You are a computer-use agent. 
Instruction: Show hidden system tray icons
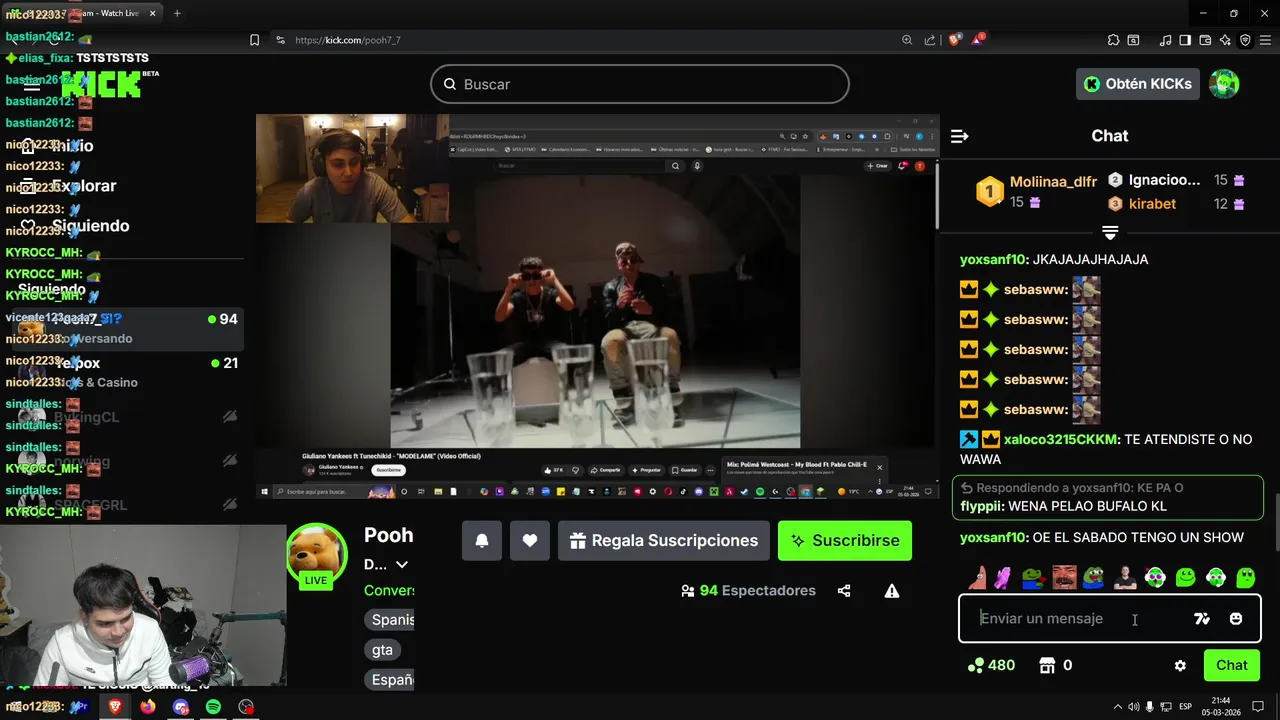coord(1117,707)
